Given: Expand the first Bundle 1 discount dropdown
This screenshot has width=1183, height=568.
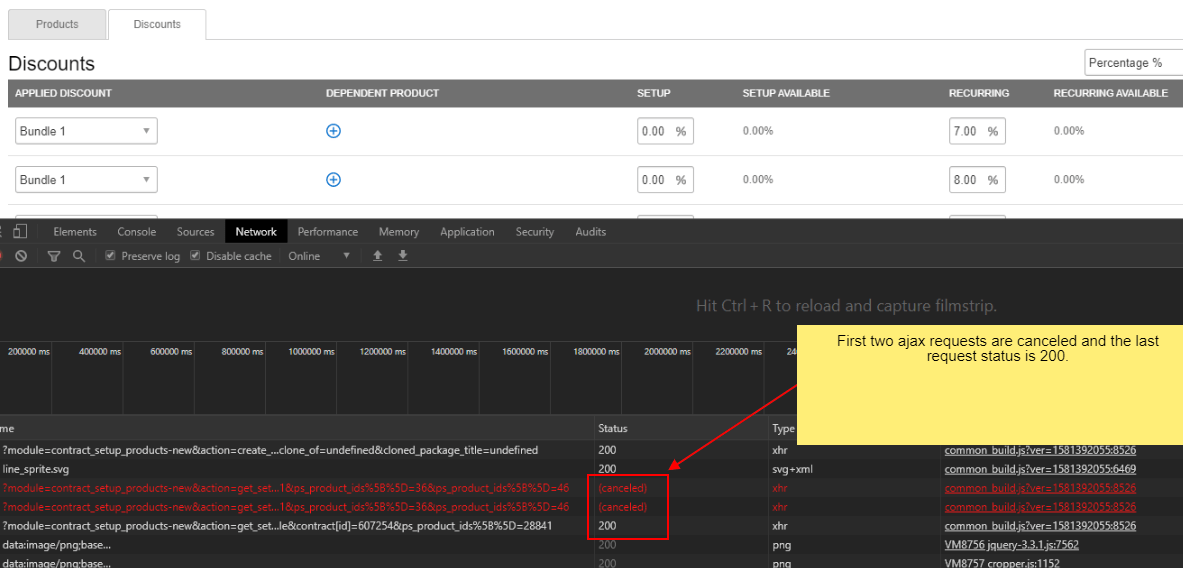Looking at the screenshot, I should (86, 131).
